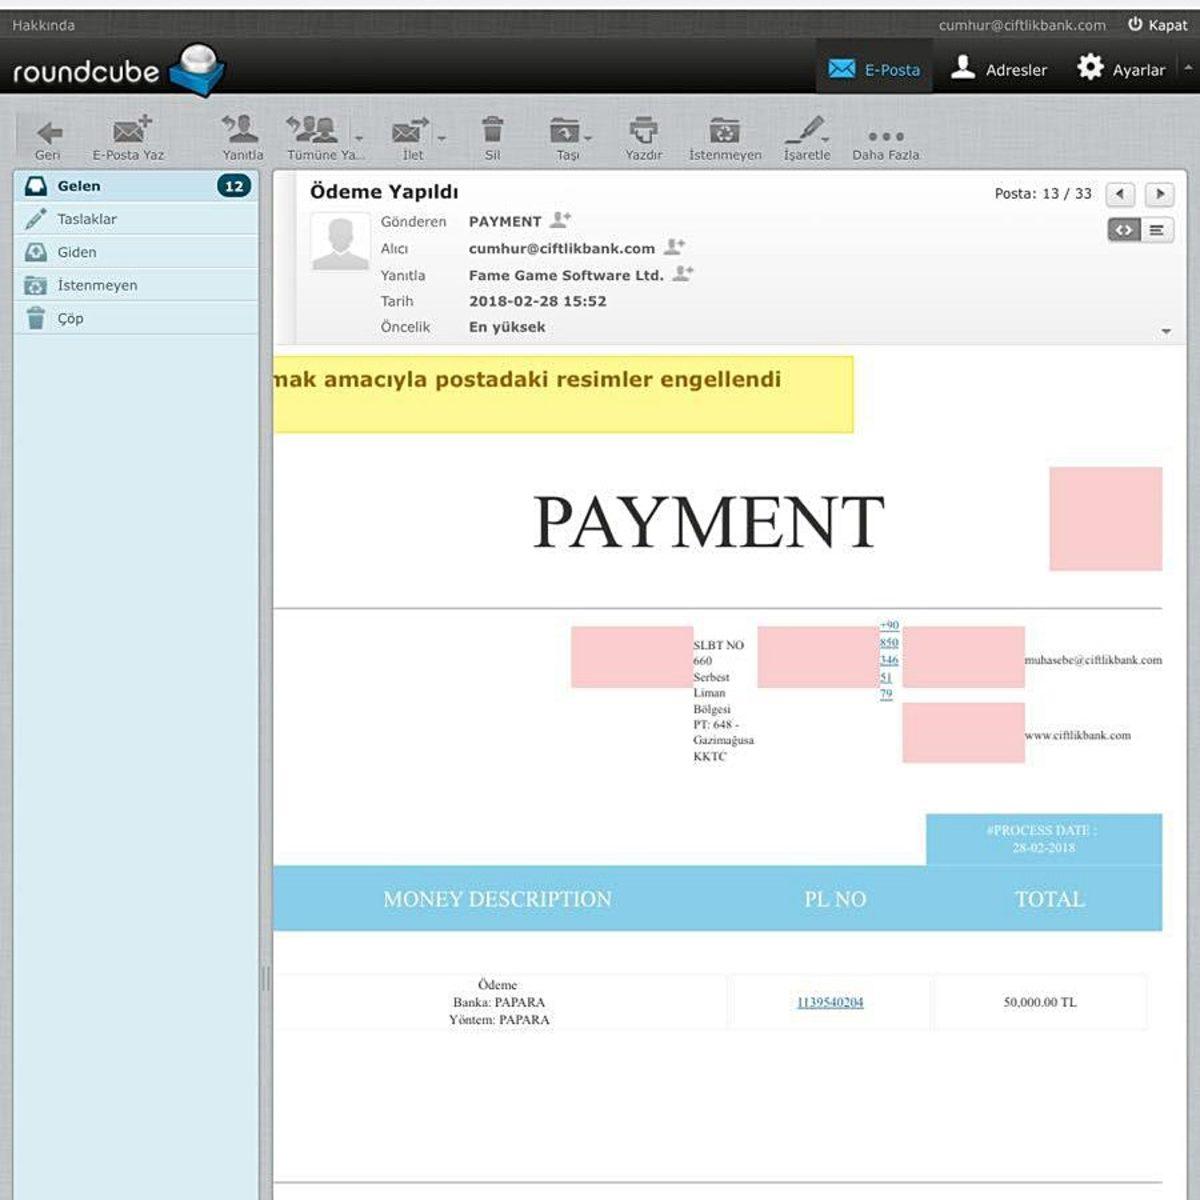Expand message headers arrow
This screenshot has width=1200, height=1200.
pyautogui.click(x=1166, y=331)
